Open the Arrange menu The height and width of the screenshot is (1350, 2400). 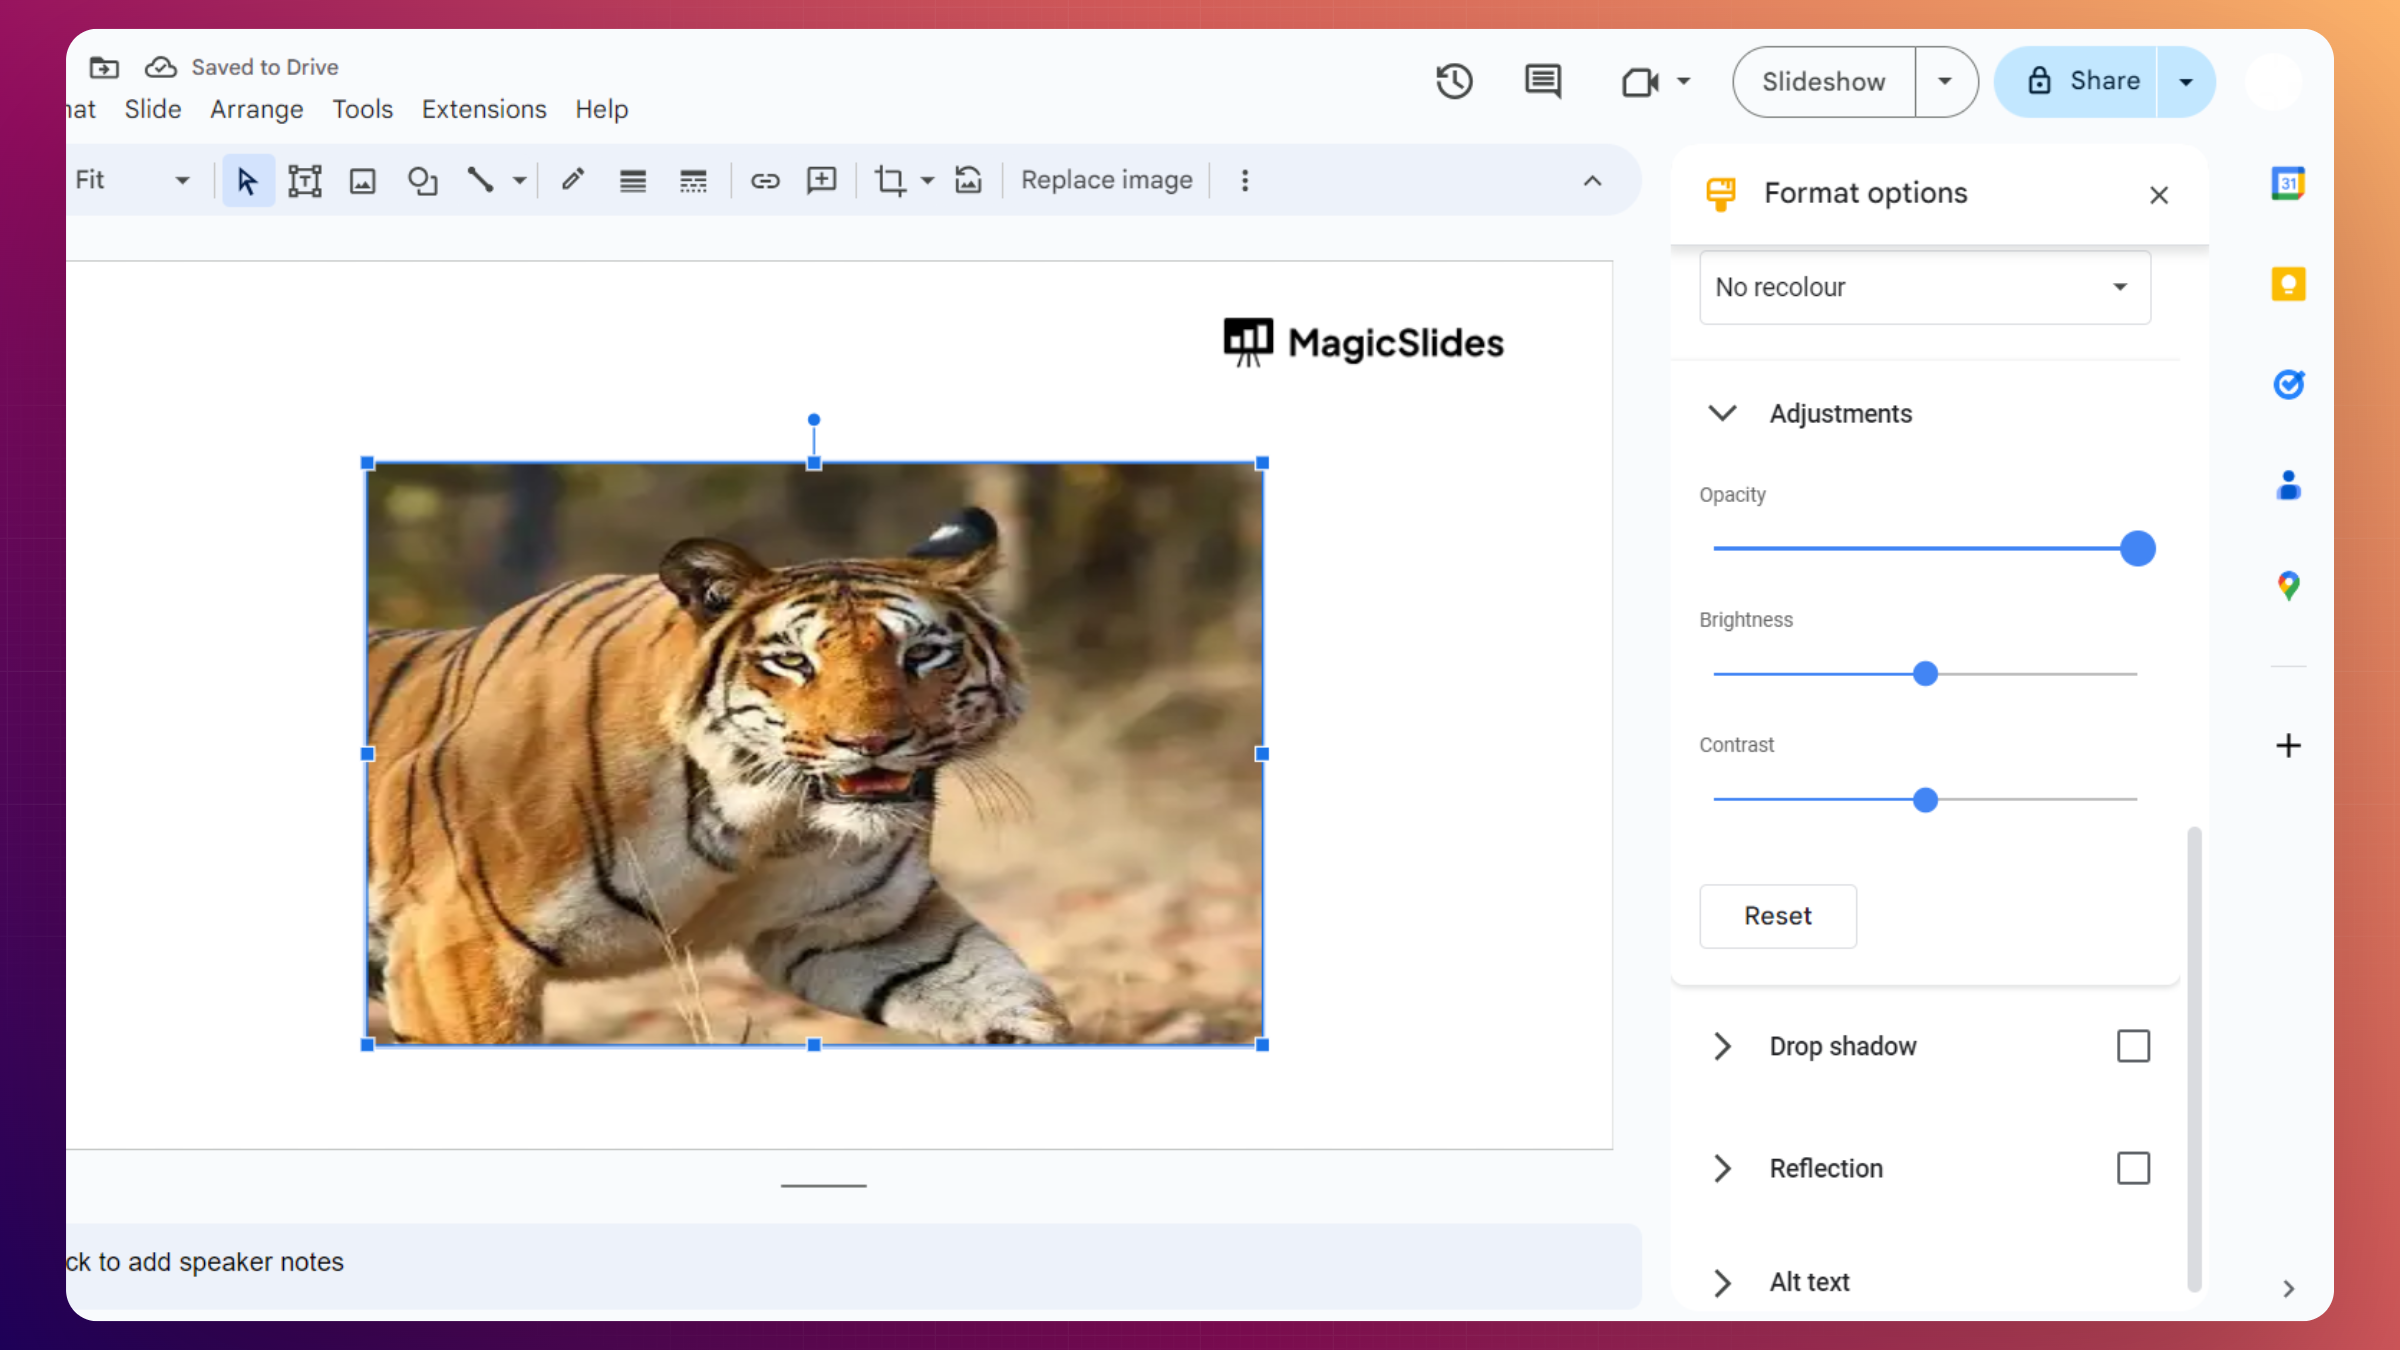click(x=256, y=109)
